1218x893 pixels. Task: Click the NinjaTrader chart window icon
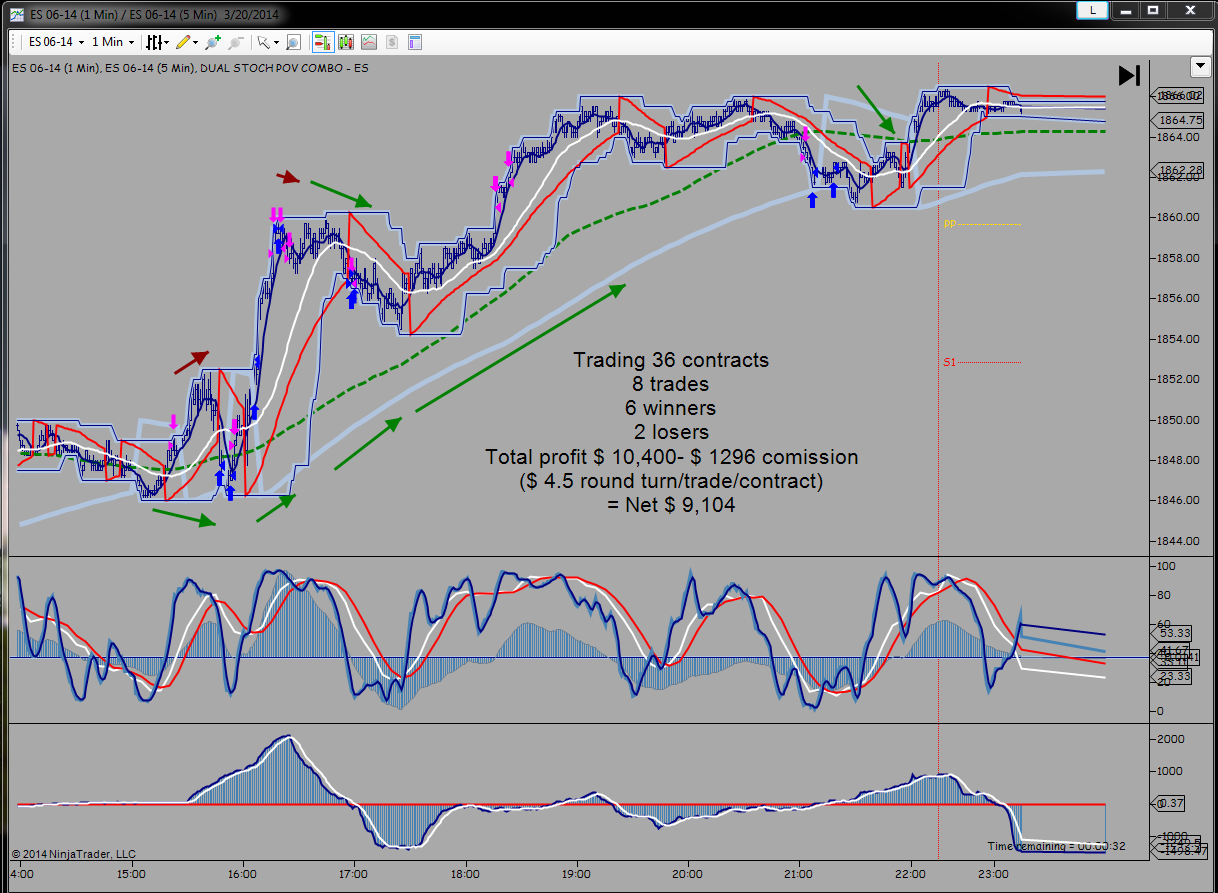click(x=18, y=15)
